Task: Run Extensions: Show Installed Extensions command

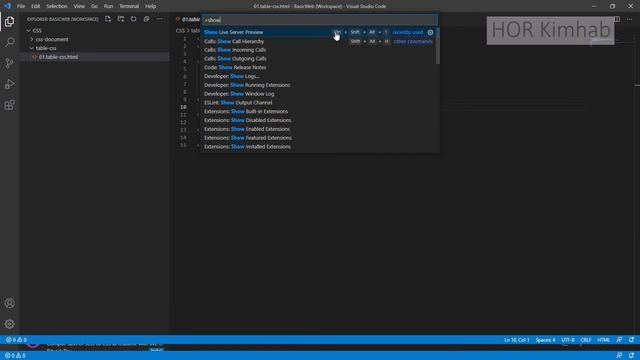Action: tap(319, 147)
